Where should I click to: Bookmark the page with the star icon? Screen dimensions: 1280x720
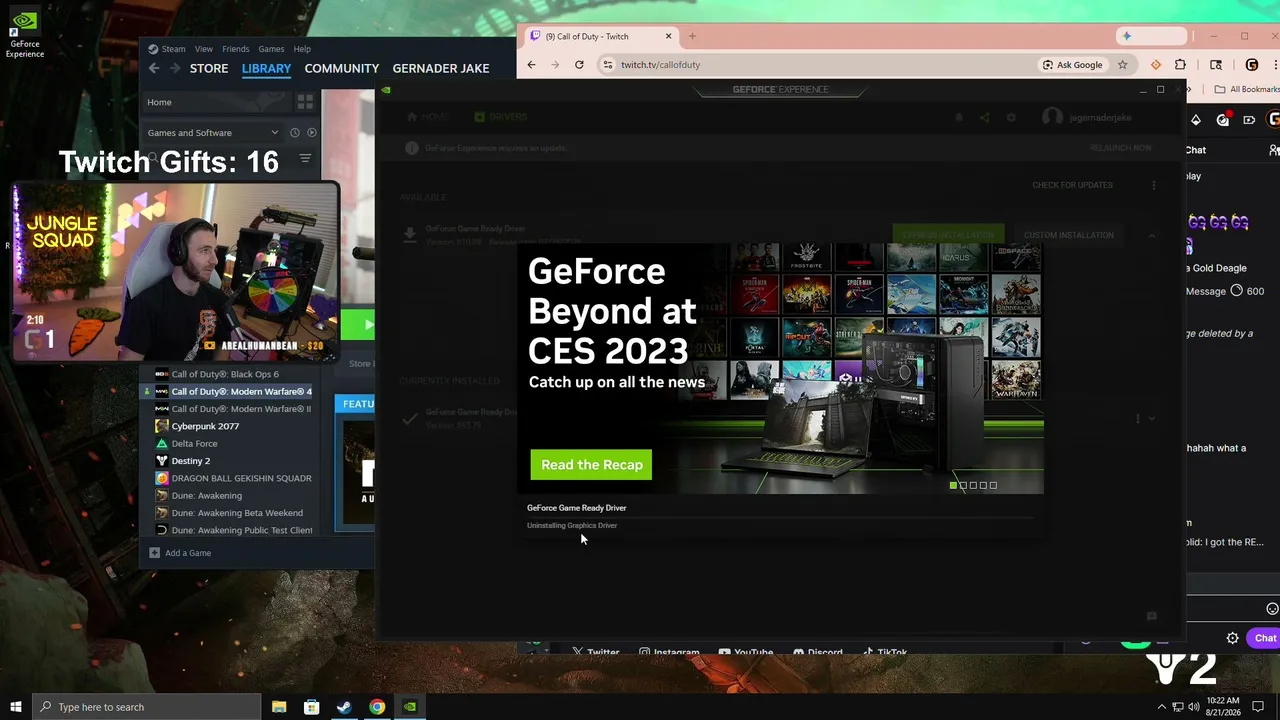coord(1123,65)
